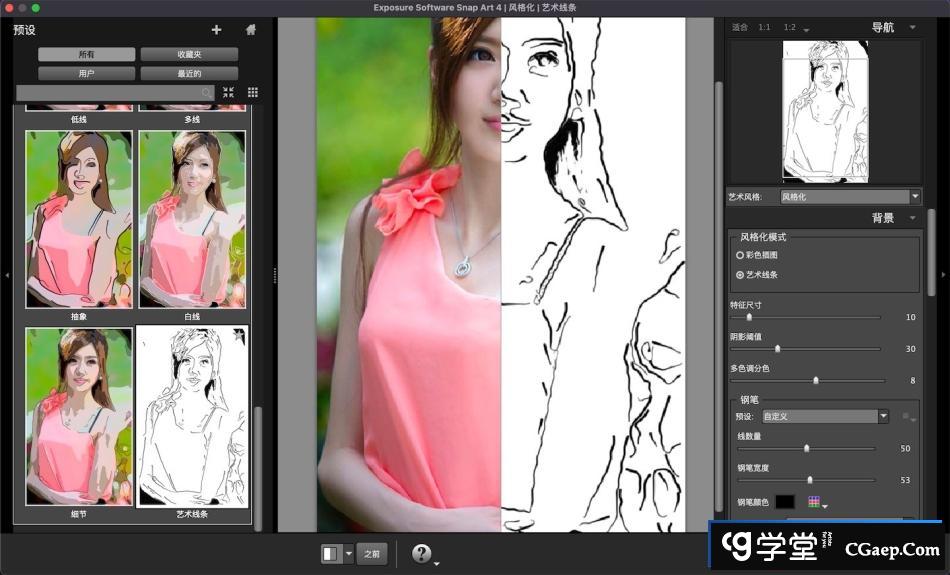Click the split preview view icon
Image resolution: width=950 pixels, height=575 pixels.
coord(330,553)
